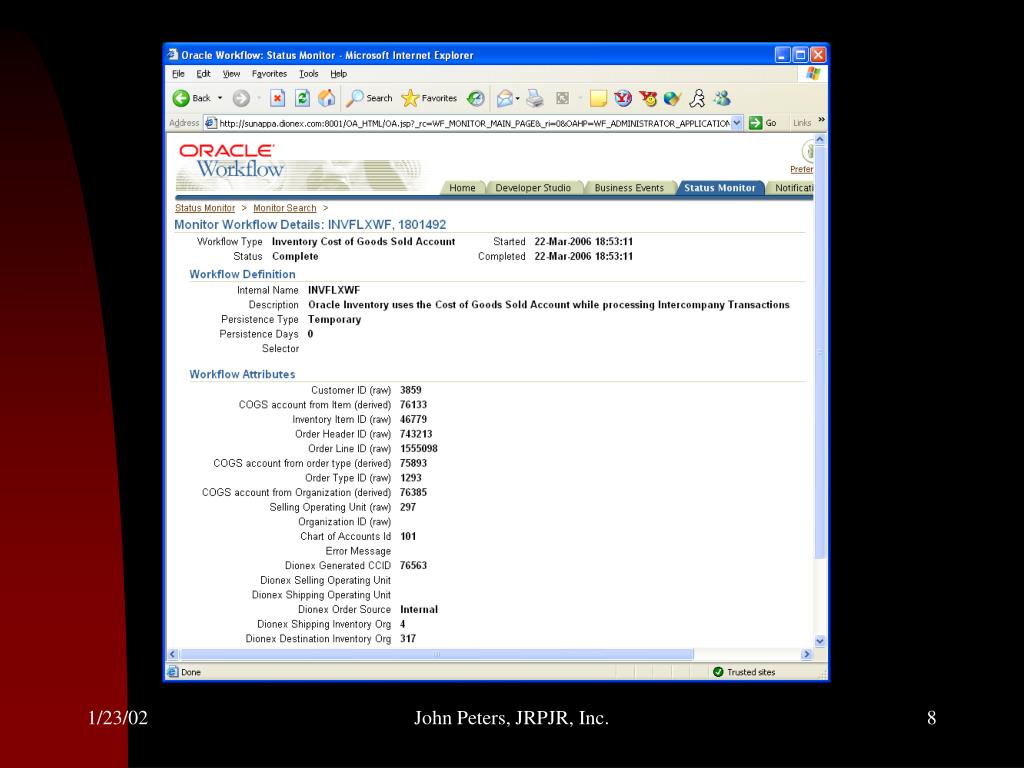Switch to the Developer Studio tab
Screen dimensions: 1024x768
click(x=533, y=188)
